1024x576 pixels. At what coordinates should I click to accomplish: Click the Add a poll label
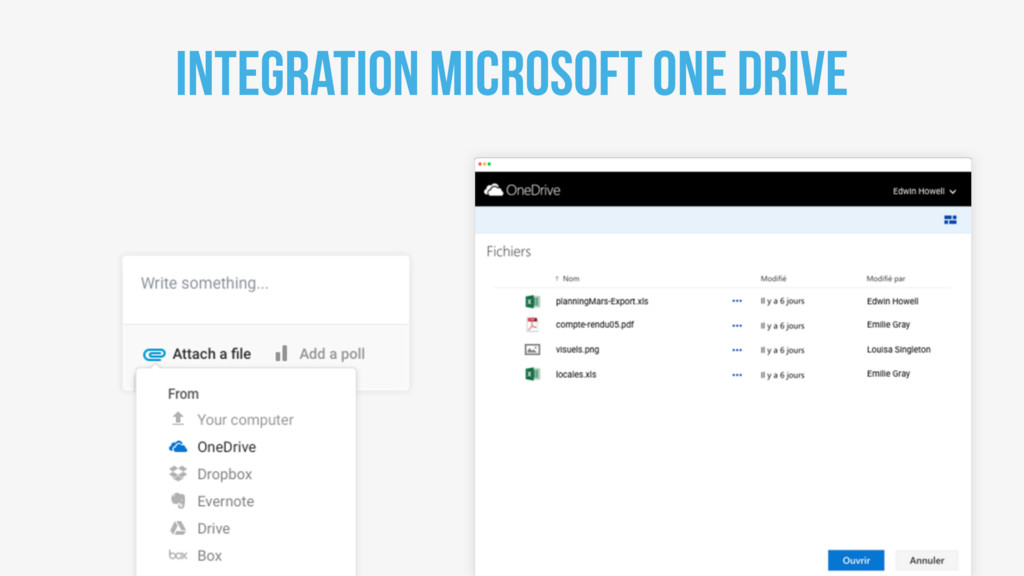click(x=332, y=354)
